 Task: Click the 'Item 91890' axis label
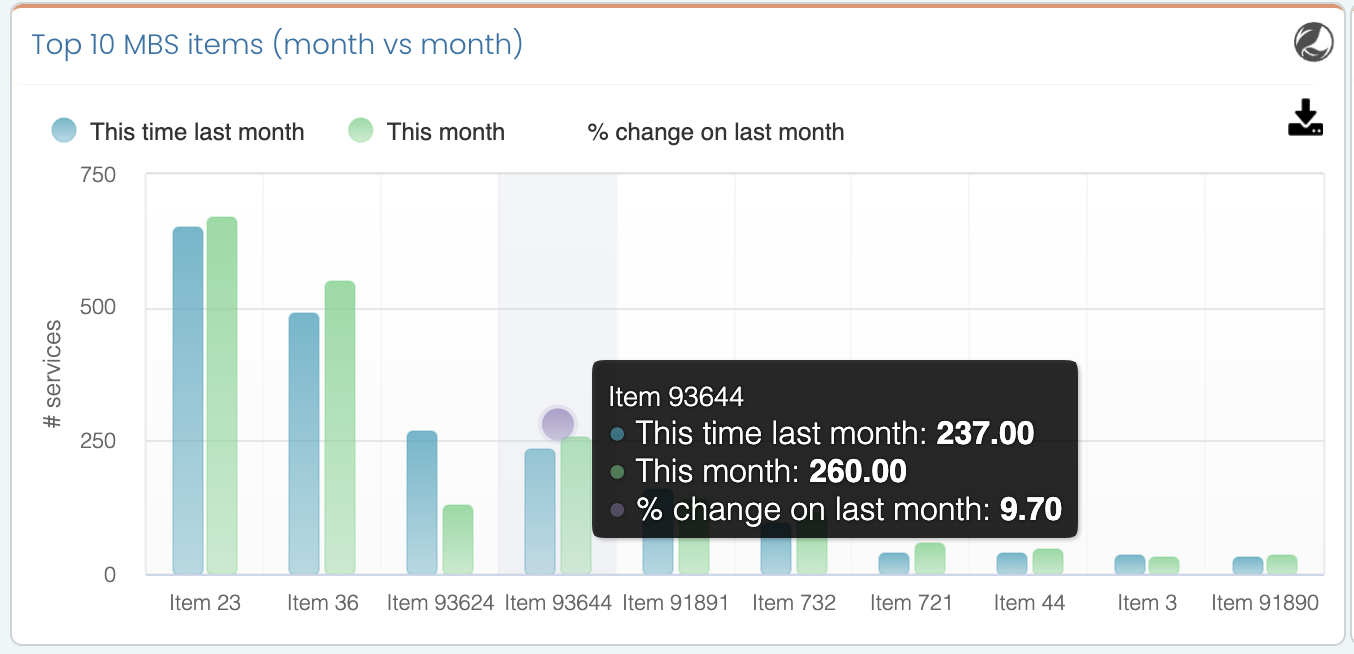click(1265, 603)
